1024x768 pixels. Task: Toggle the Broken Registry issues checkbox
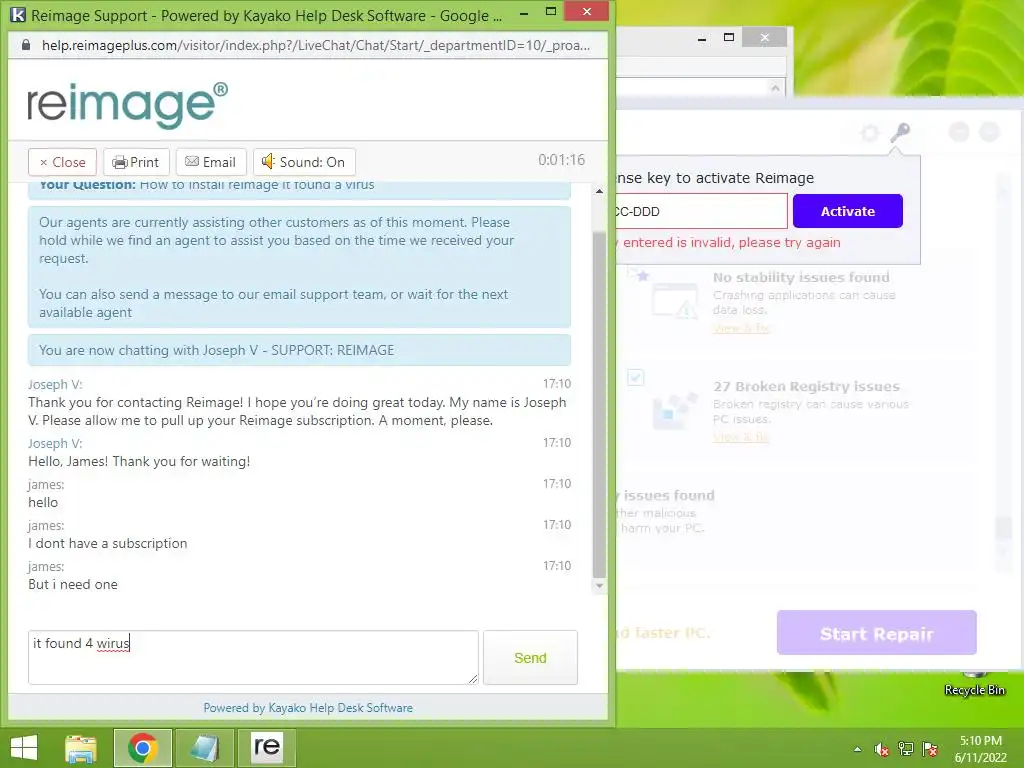(635, 377)
